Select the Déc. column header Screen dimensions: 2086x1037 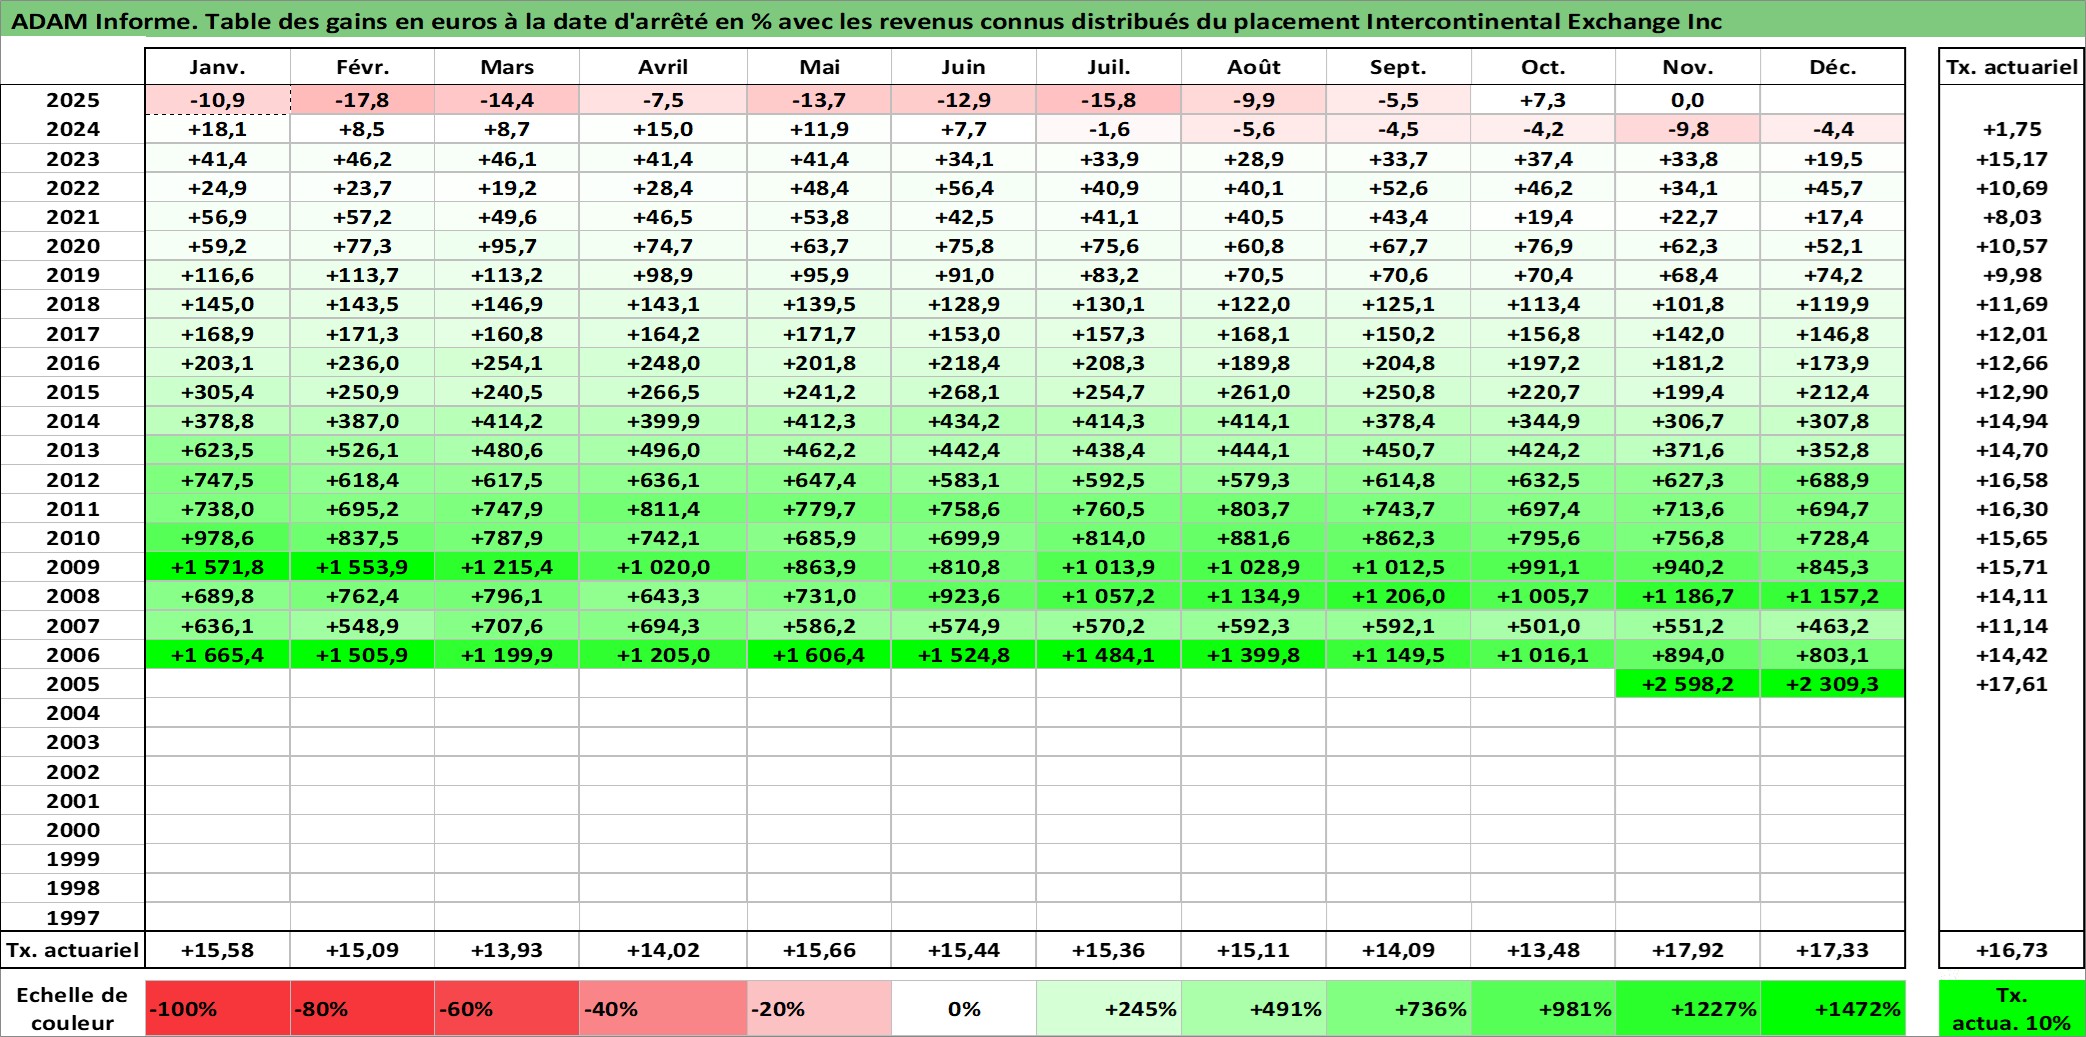click(x=1832, y=67)
